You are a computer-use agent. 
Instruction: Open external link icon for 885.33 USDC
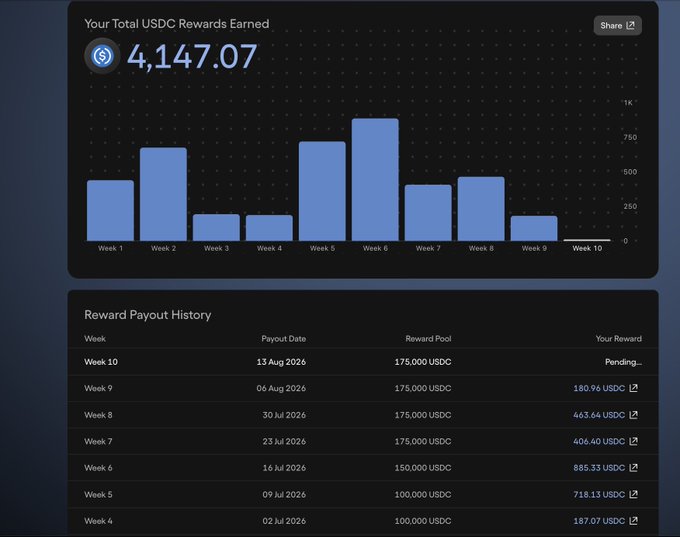(x=634, y=468)
